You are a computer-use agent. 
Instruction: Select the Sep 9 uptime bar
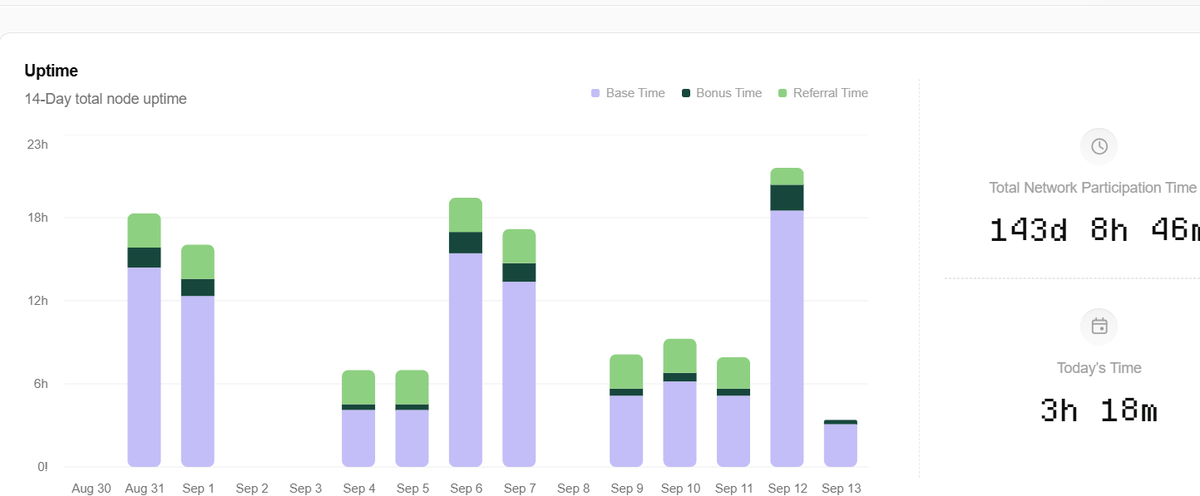pos(626,410)
